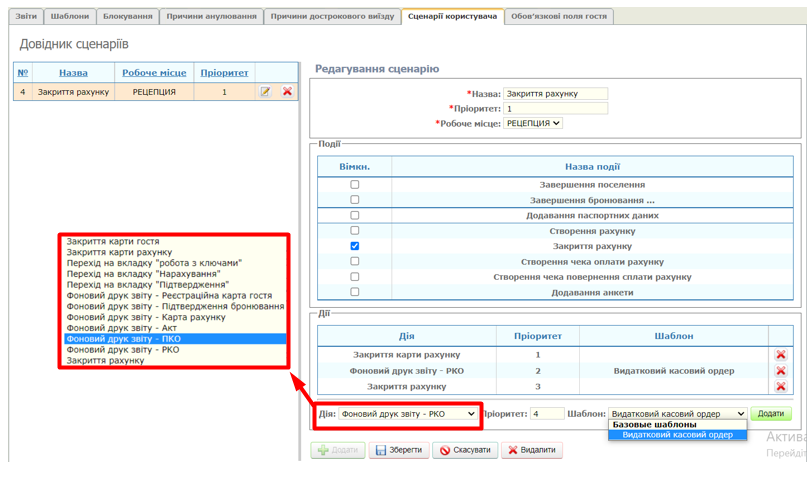Viewport: 809px width, 478px height.
Task: Click the 'Видалити' delete button
Action: click(532, 450)
